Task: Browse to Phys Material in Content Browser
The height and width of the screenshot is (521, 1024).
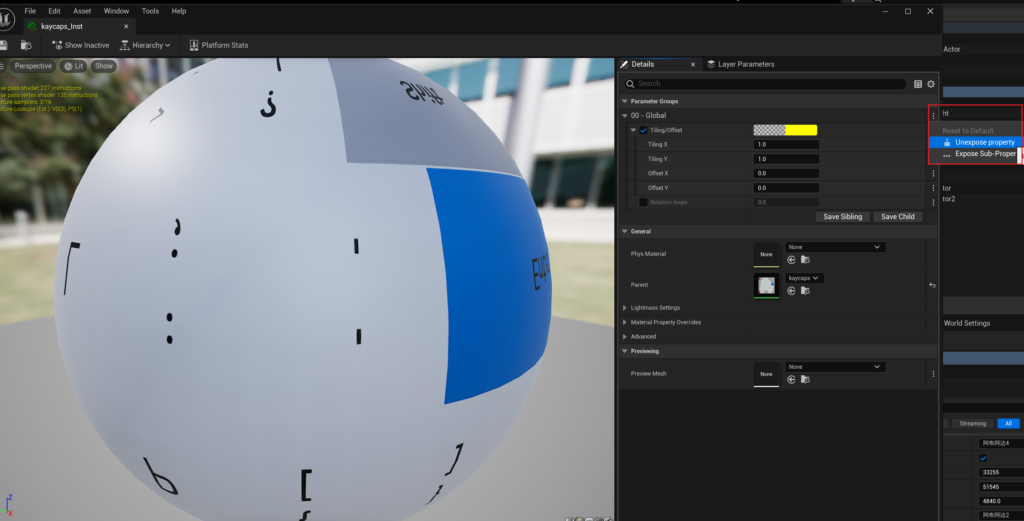Action: click(805, 260)
